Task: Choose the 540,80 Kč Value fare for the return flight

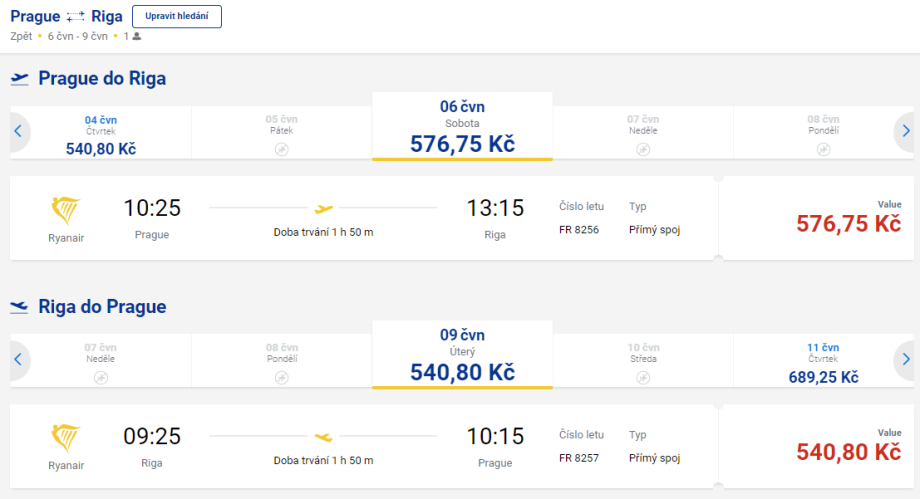Action: [x=848, y=451]
